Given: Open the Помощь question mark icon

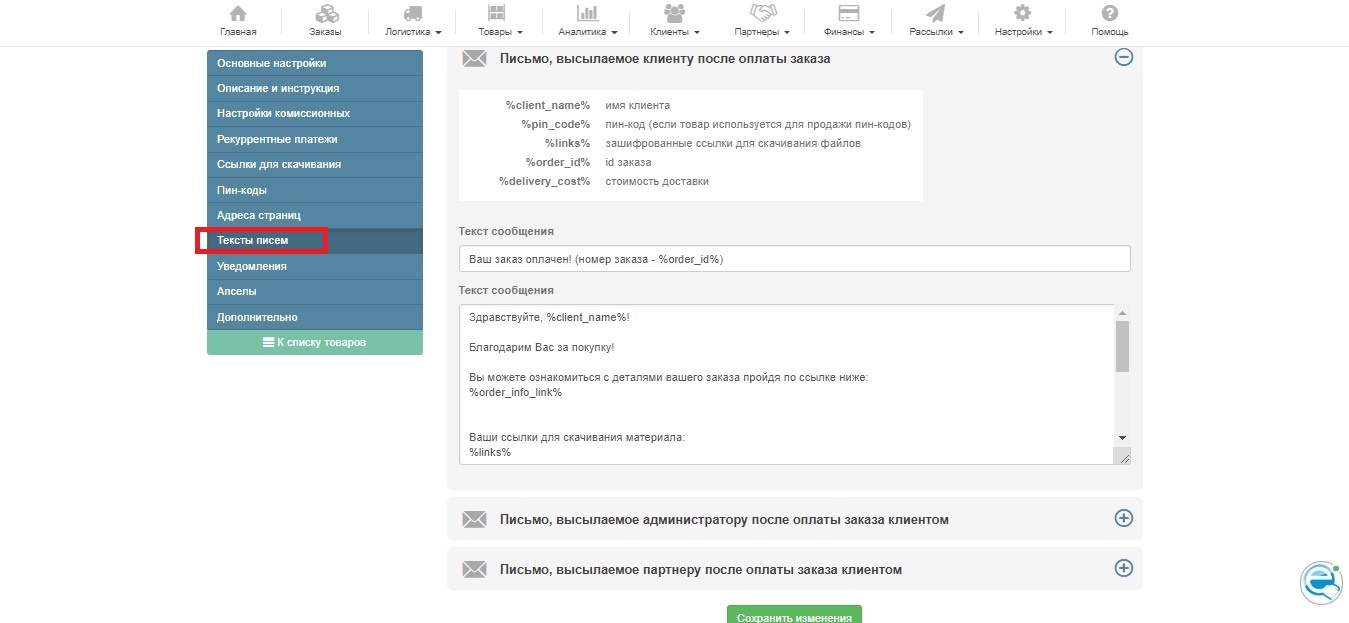Looking at the screenshot, I should point(1109,14).
